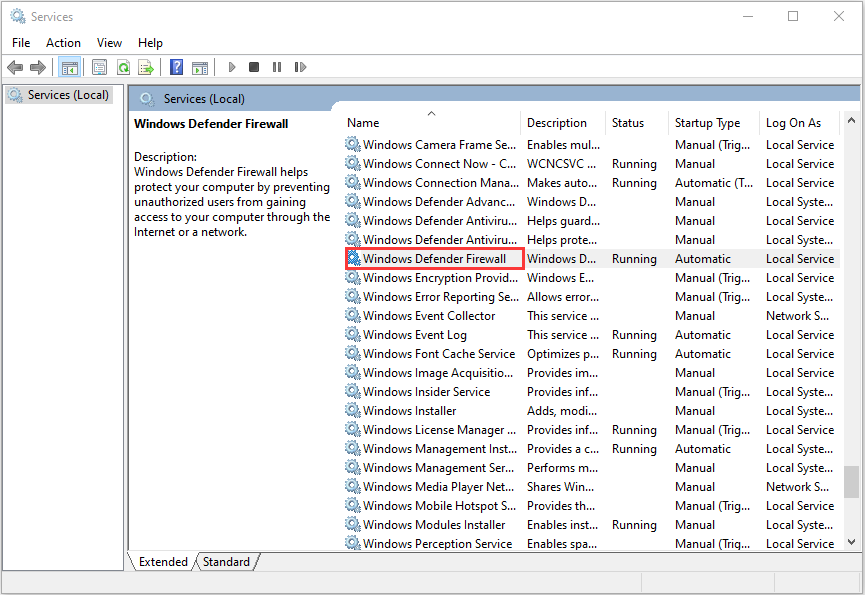Select the Windows Error Reporting Se... service name

point(441,297)
